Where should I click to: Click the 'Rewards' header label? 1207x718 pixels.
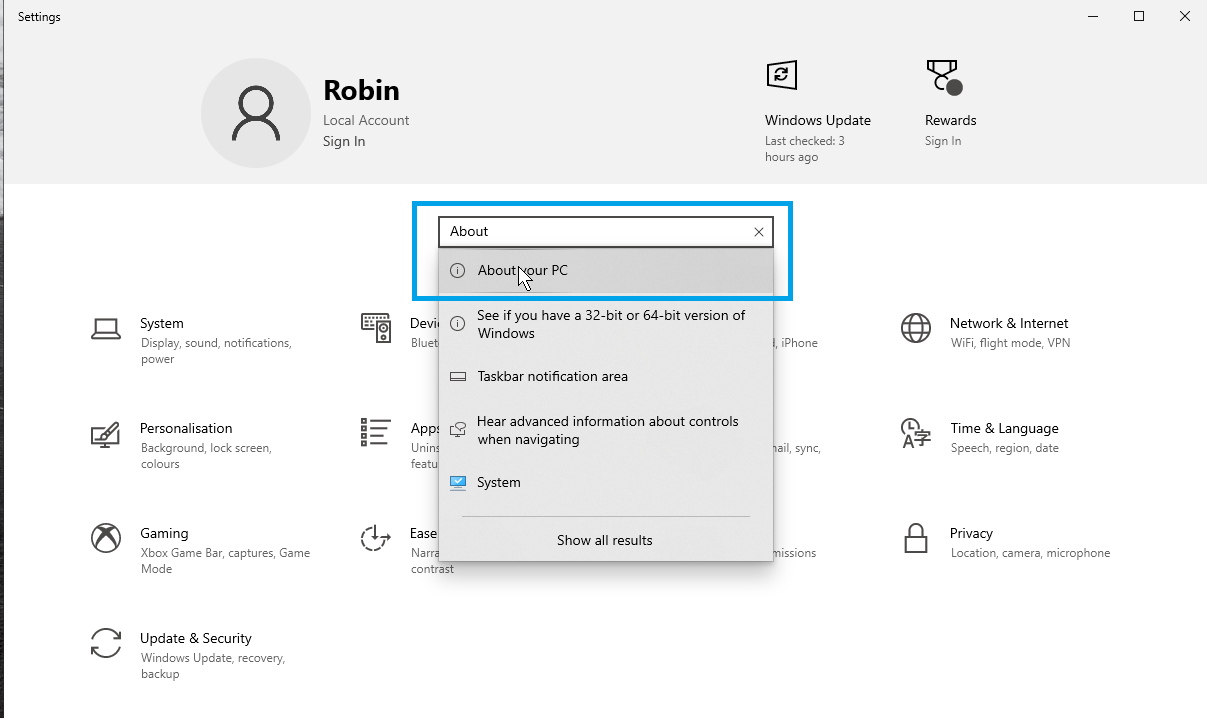point(951,120)
